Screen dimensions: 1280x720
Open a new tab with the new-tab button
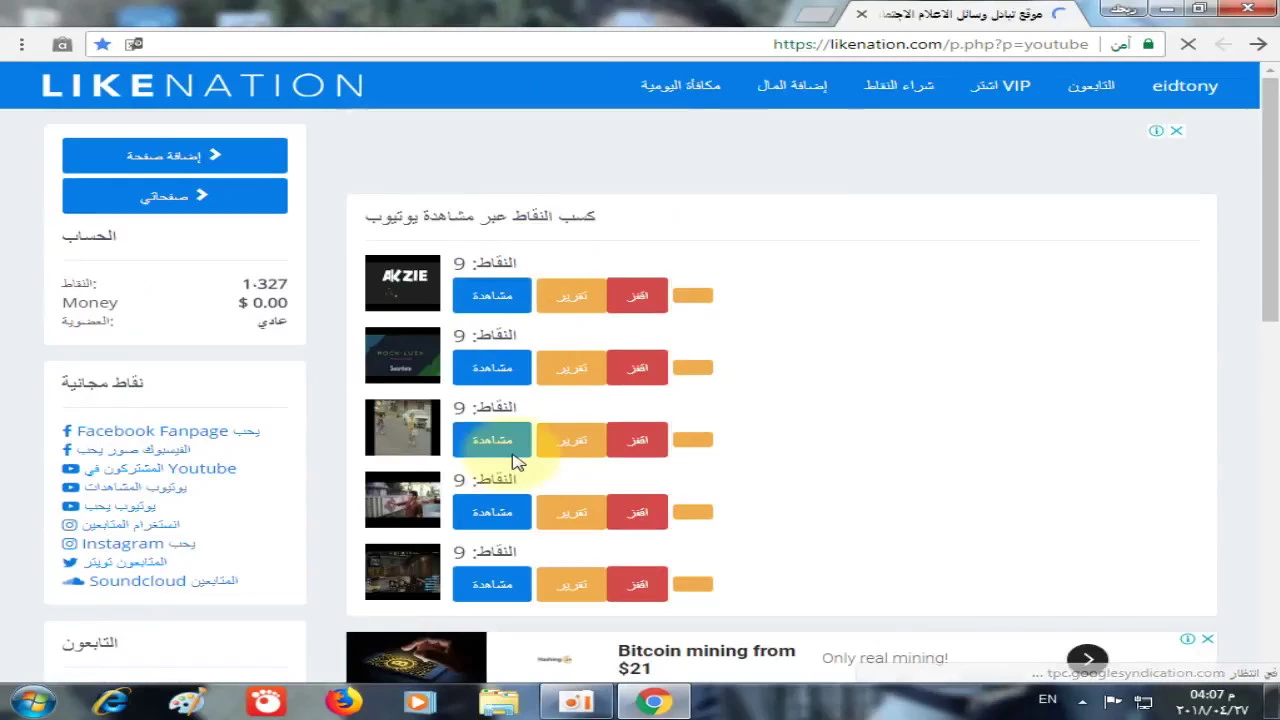pos(816,14)
